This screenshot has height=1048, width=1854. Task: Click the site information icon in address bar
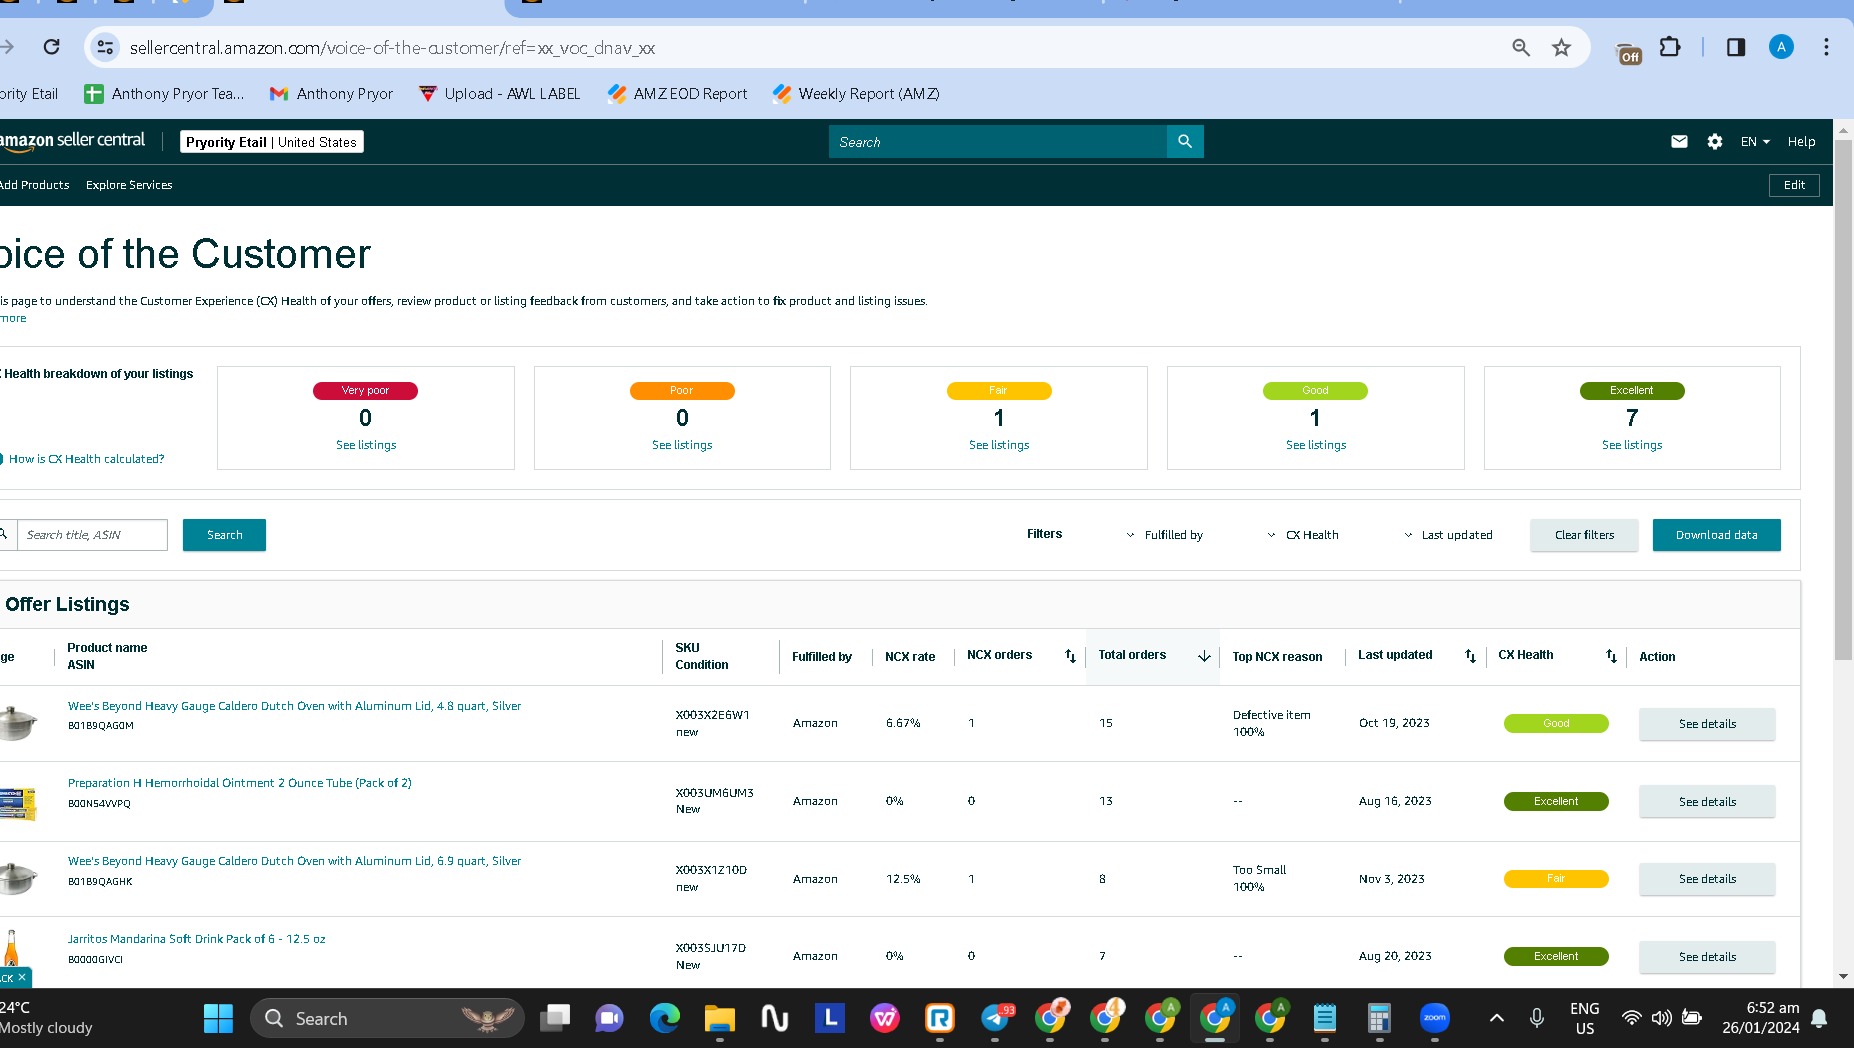(x=105, y=47)
